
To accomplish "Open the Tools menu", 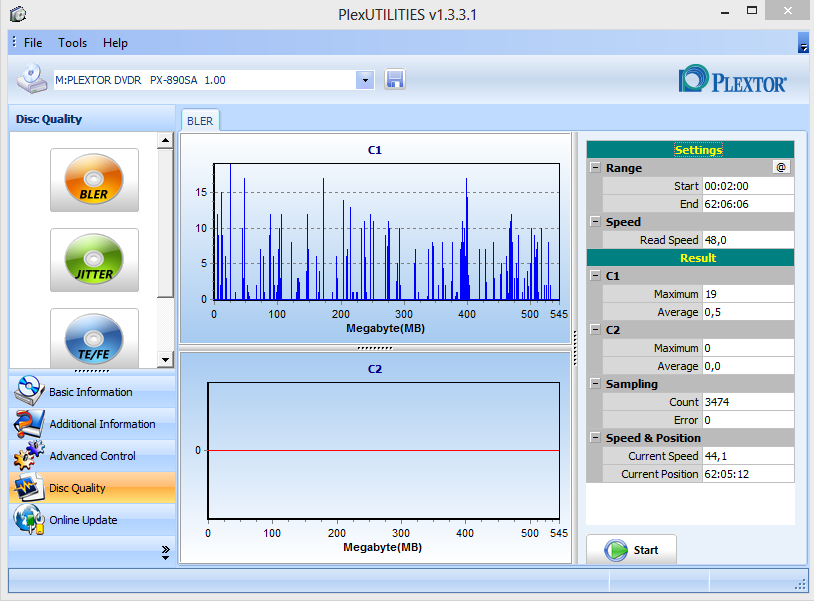I will click(x=72, y=43).
